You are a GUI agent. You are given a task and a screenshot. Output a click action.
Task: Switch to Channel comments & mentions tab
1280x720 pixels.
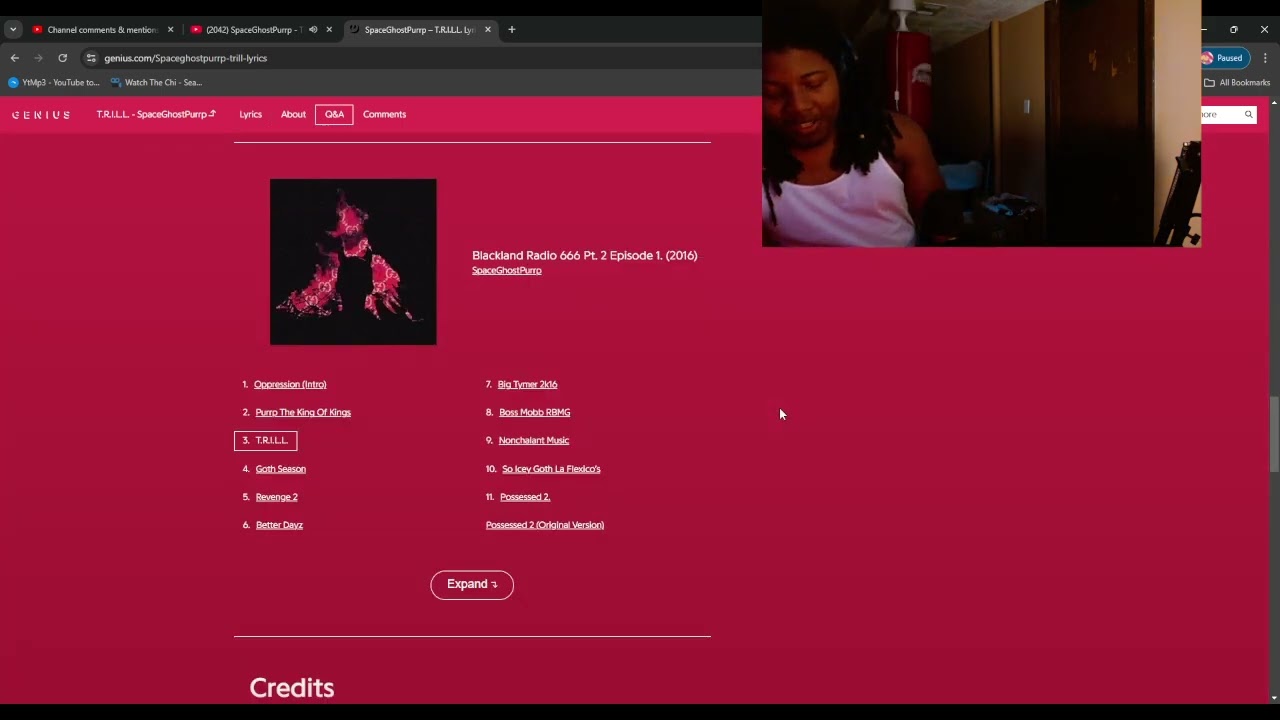pyautogui.click(x=103, y=30)
